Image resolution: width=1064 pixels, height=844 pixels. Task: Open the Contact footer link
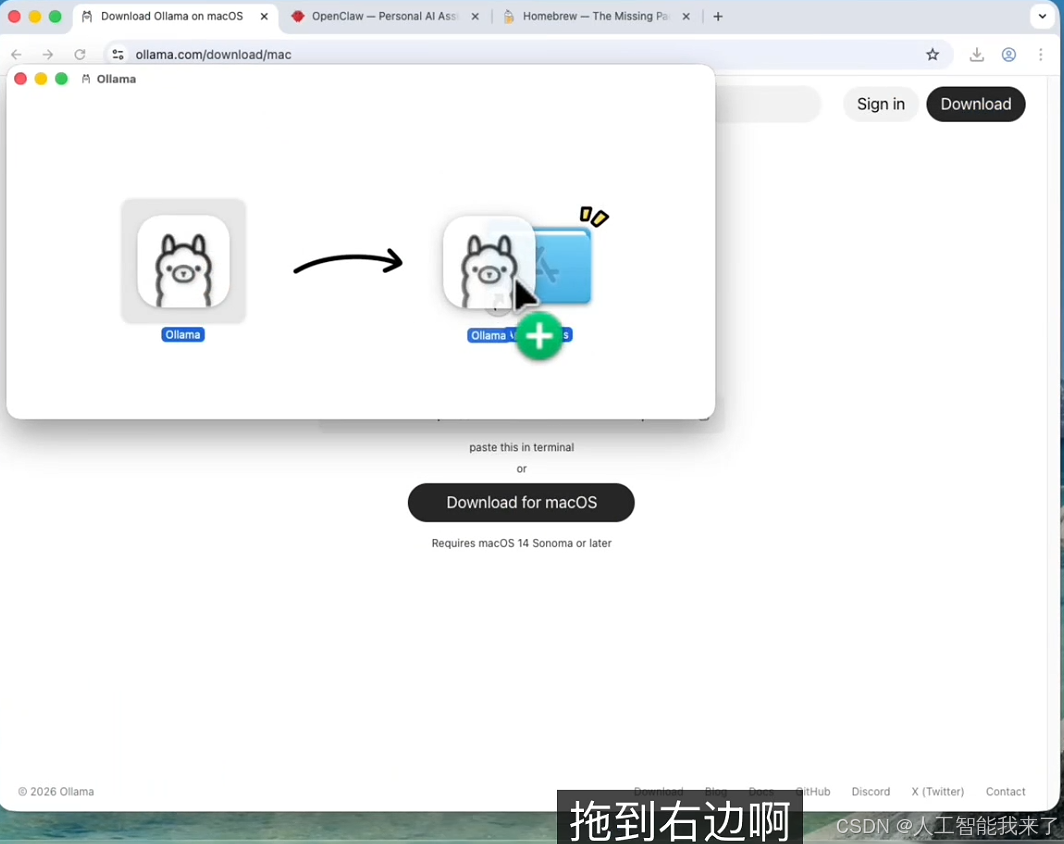[1005, 791]
